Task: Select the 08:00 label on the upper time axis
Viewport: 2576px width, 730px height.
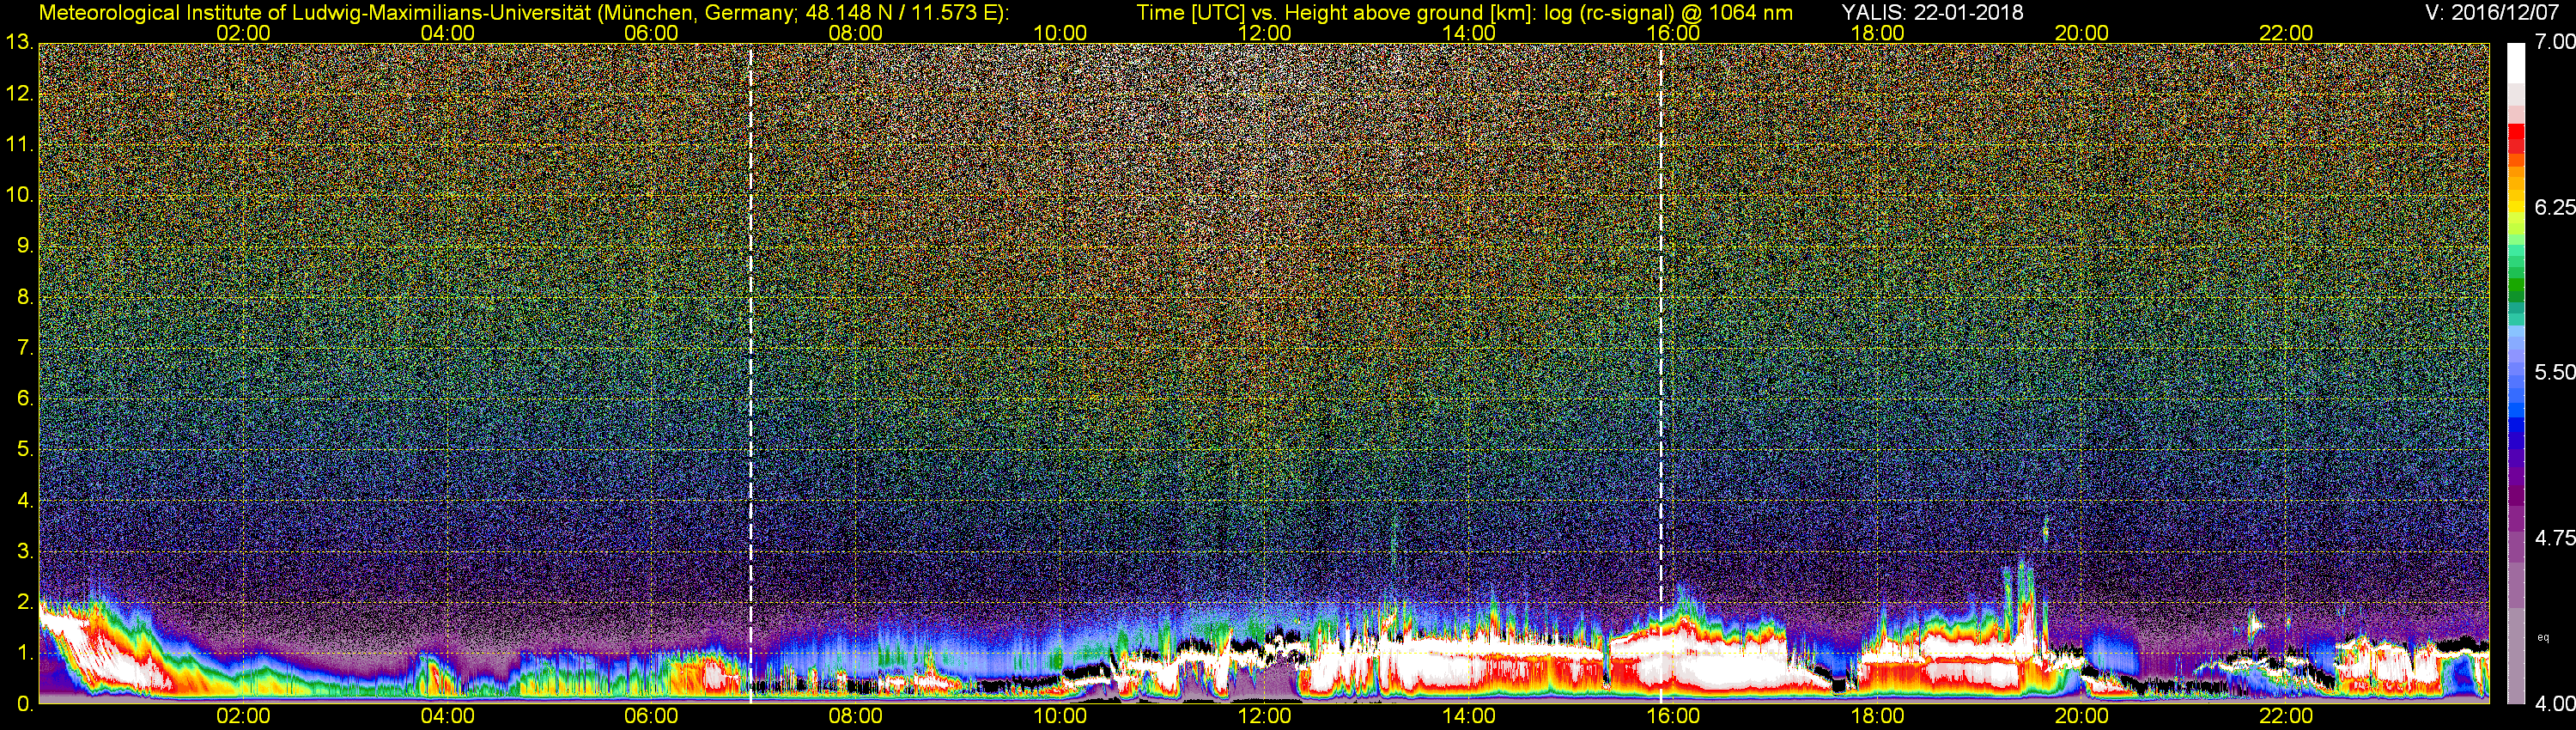Action: pos(855,33)
